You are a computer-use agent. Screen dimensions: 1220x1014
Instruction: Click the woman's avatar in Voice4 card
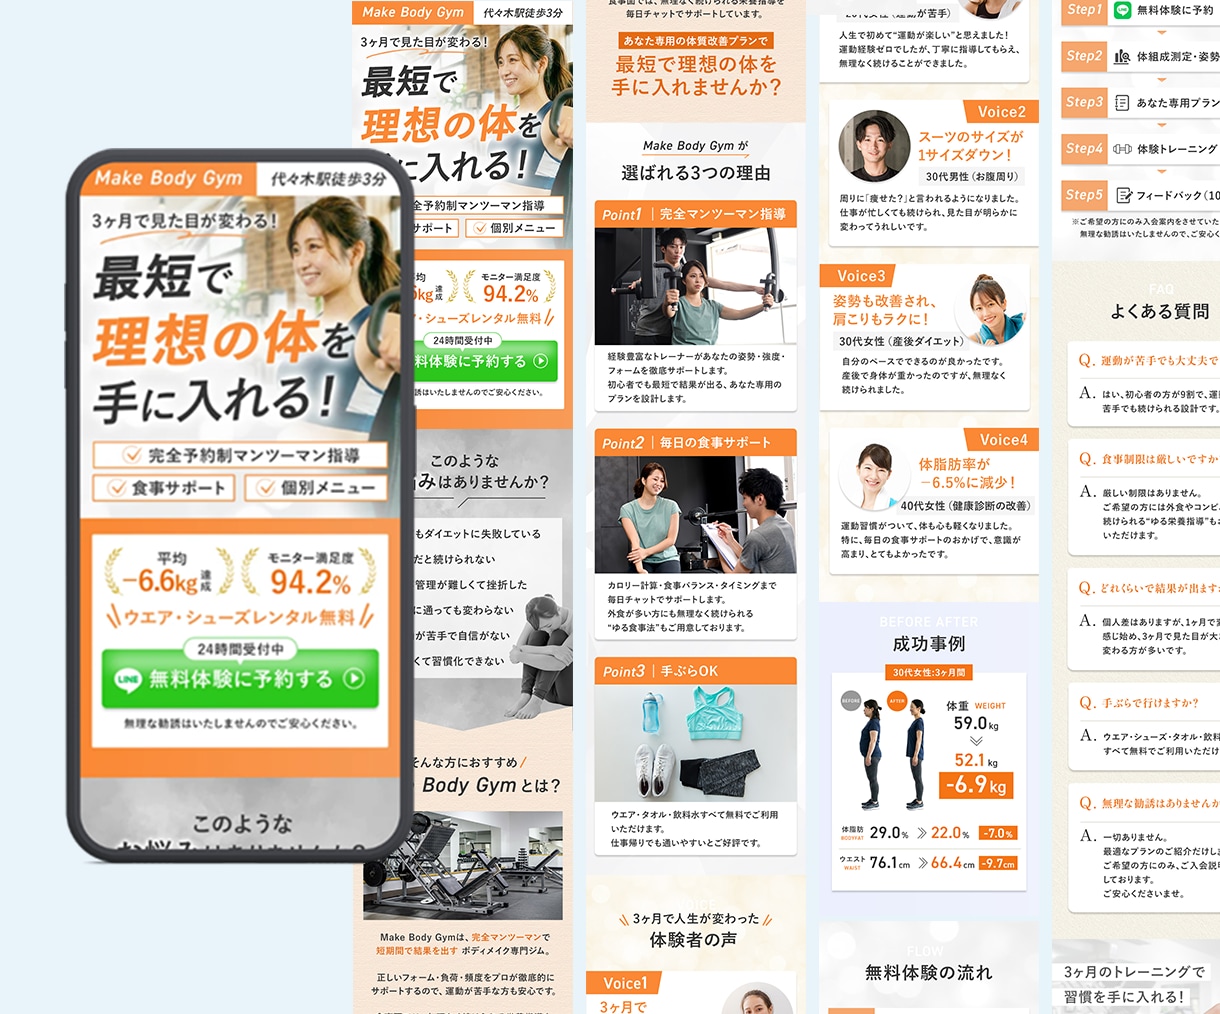click(x=874, y=476)
